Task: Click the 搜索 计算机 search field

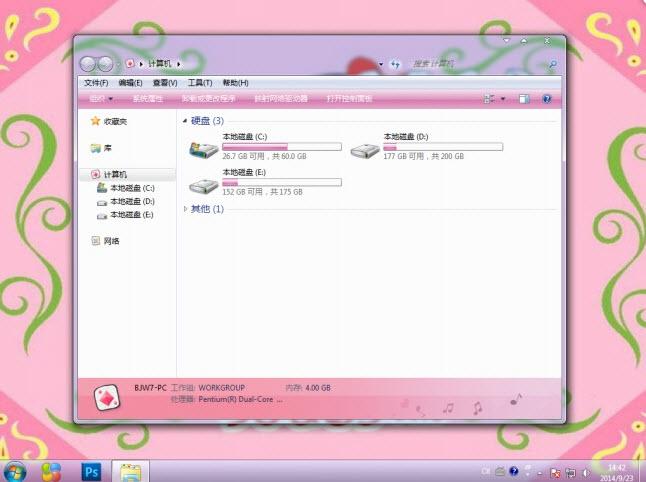Action: [478, 64]
